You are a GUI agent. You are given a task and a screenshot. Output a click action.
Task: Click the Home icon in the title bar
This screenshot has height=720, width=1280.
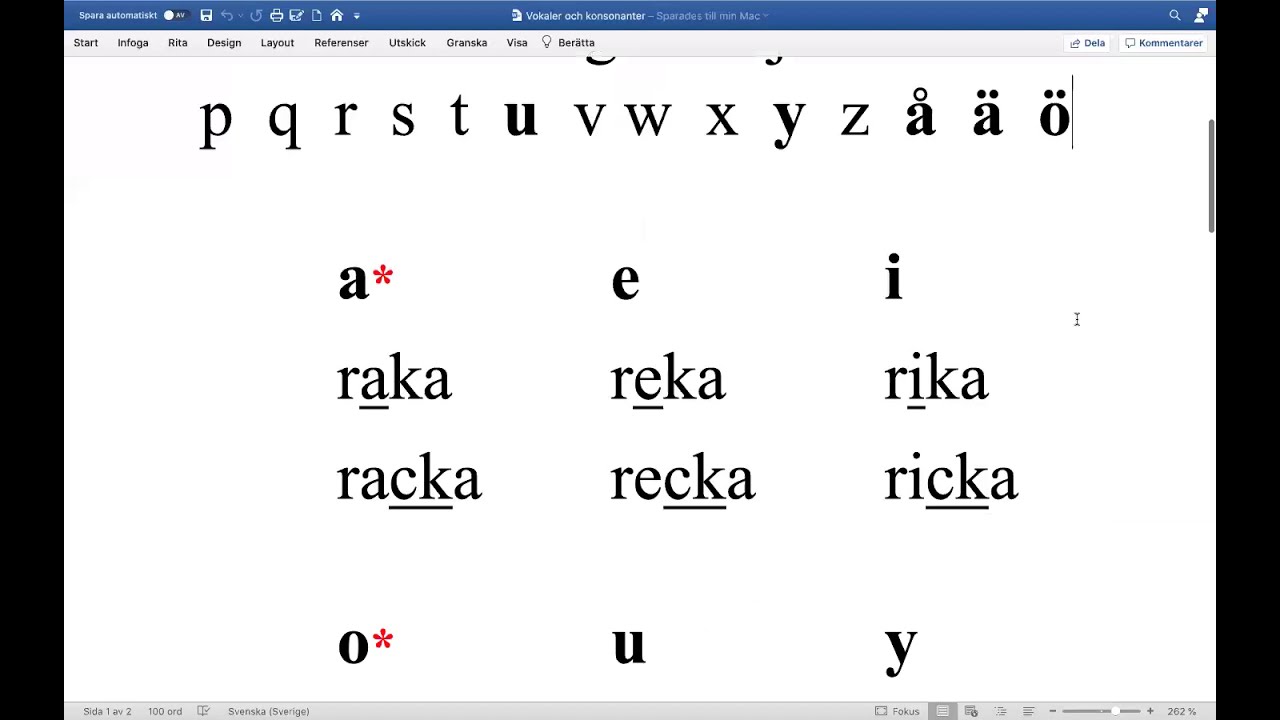coord(337,15)
